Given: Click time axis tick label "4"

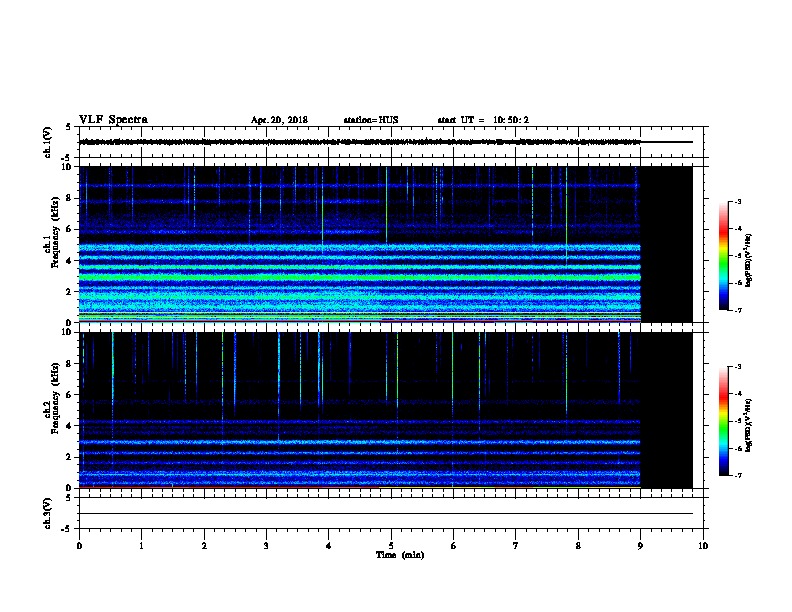Looking at the screenshot, I should [x=329, y=546].
